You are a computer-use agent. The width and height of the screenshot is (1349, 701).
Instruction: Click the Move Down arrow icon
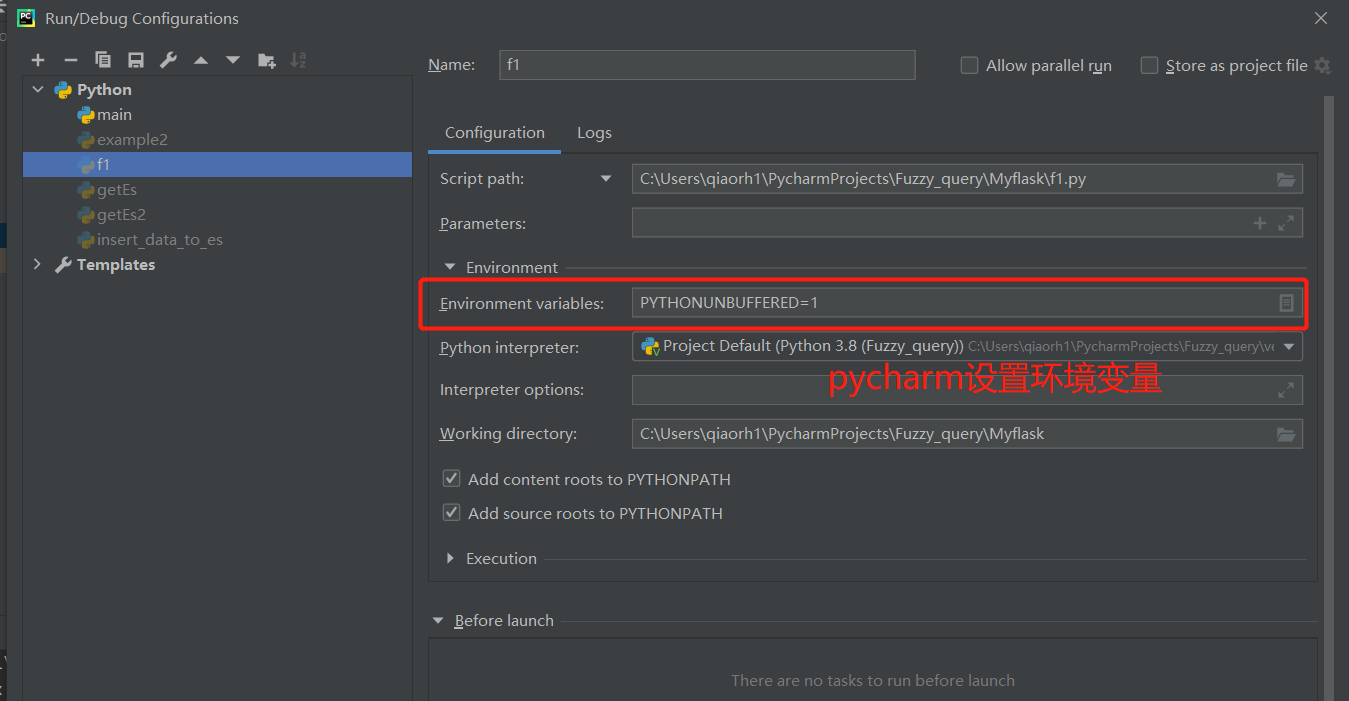tap(233, 60)
